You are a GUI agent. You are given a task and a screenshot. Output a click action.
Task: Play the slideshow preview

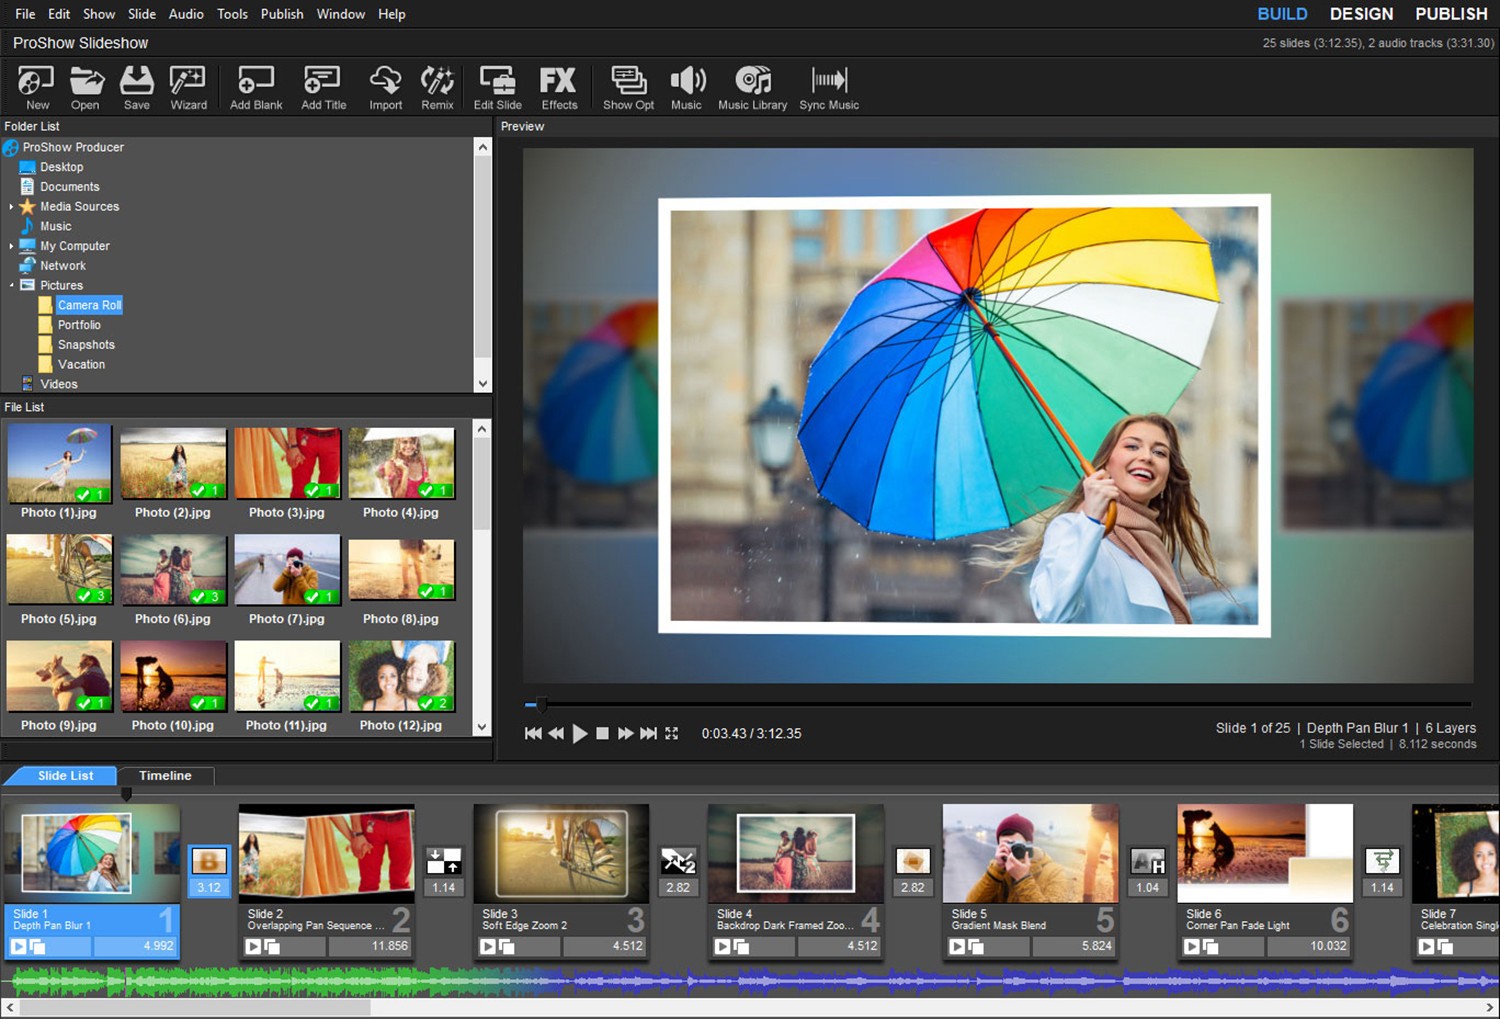point(580,733)
